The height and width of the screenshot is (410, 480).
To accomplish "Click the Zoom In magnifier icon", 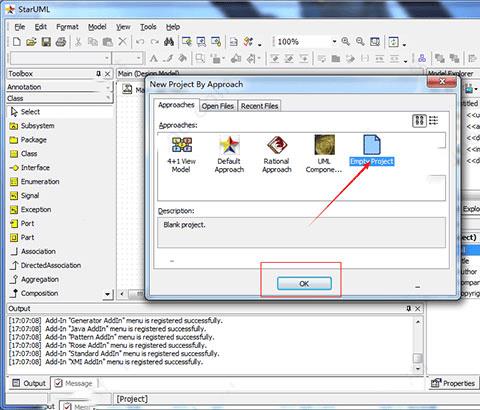I will point(346,41).
